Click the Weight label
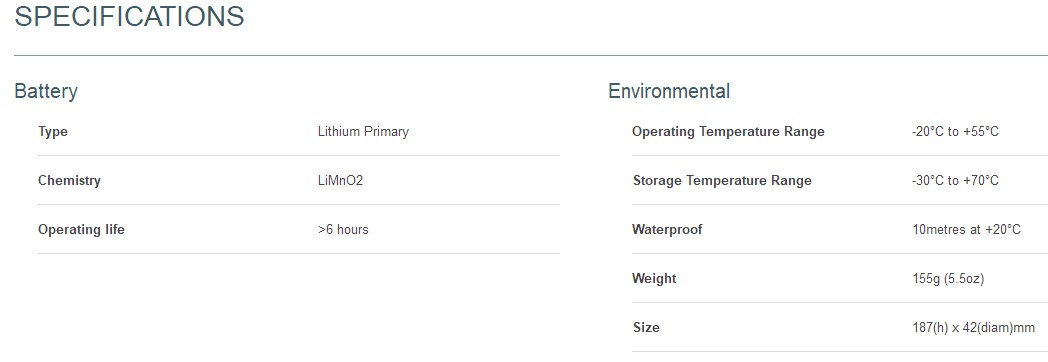This screenshot has width=1048, height=362. [654, 279]
